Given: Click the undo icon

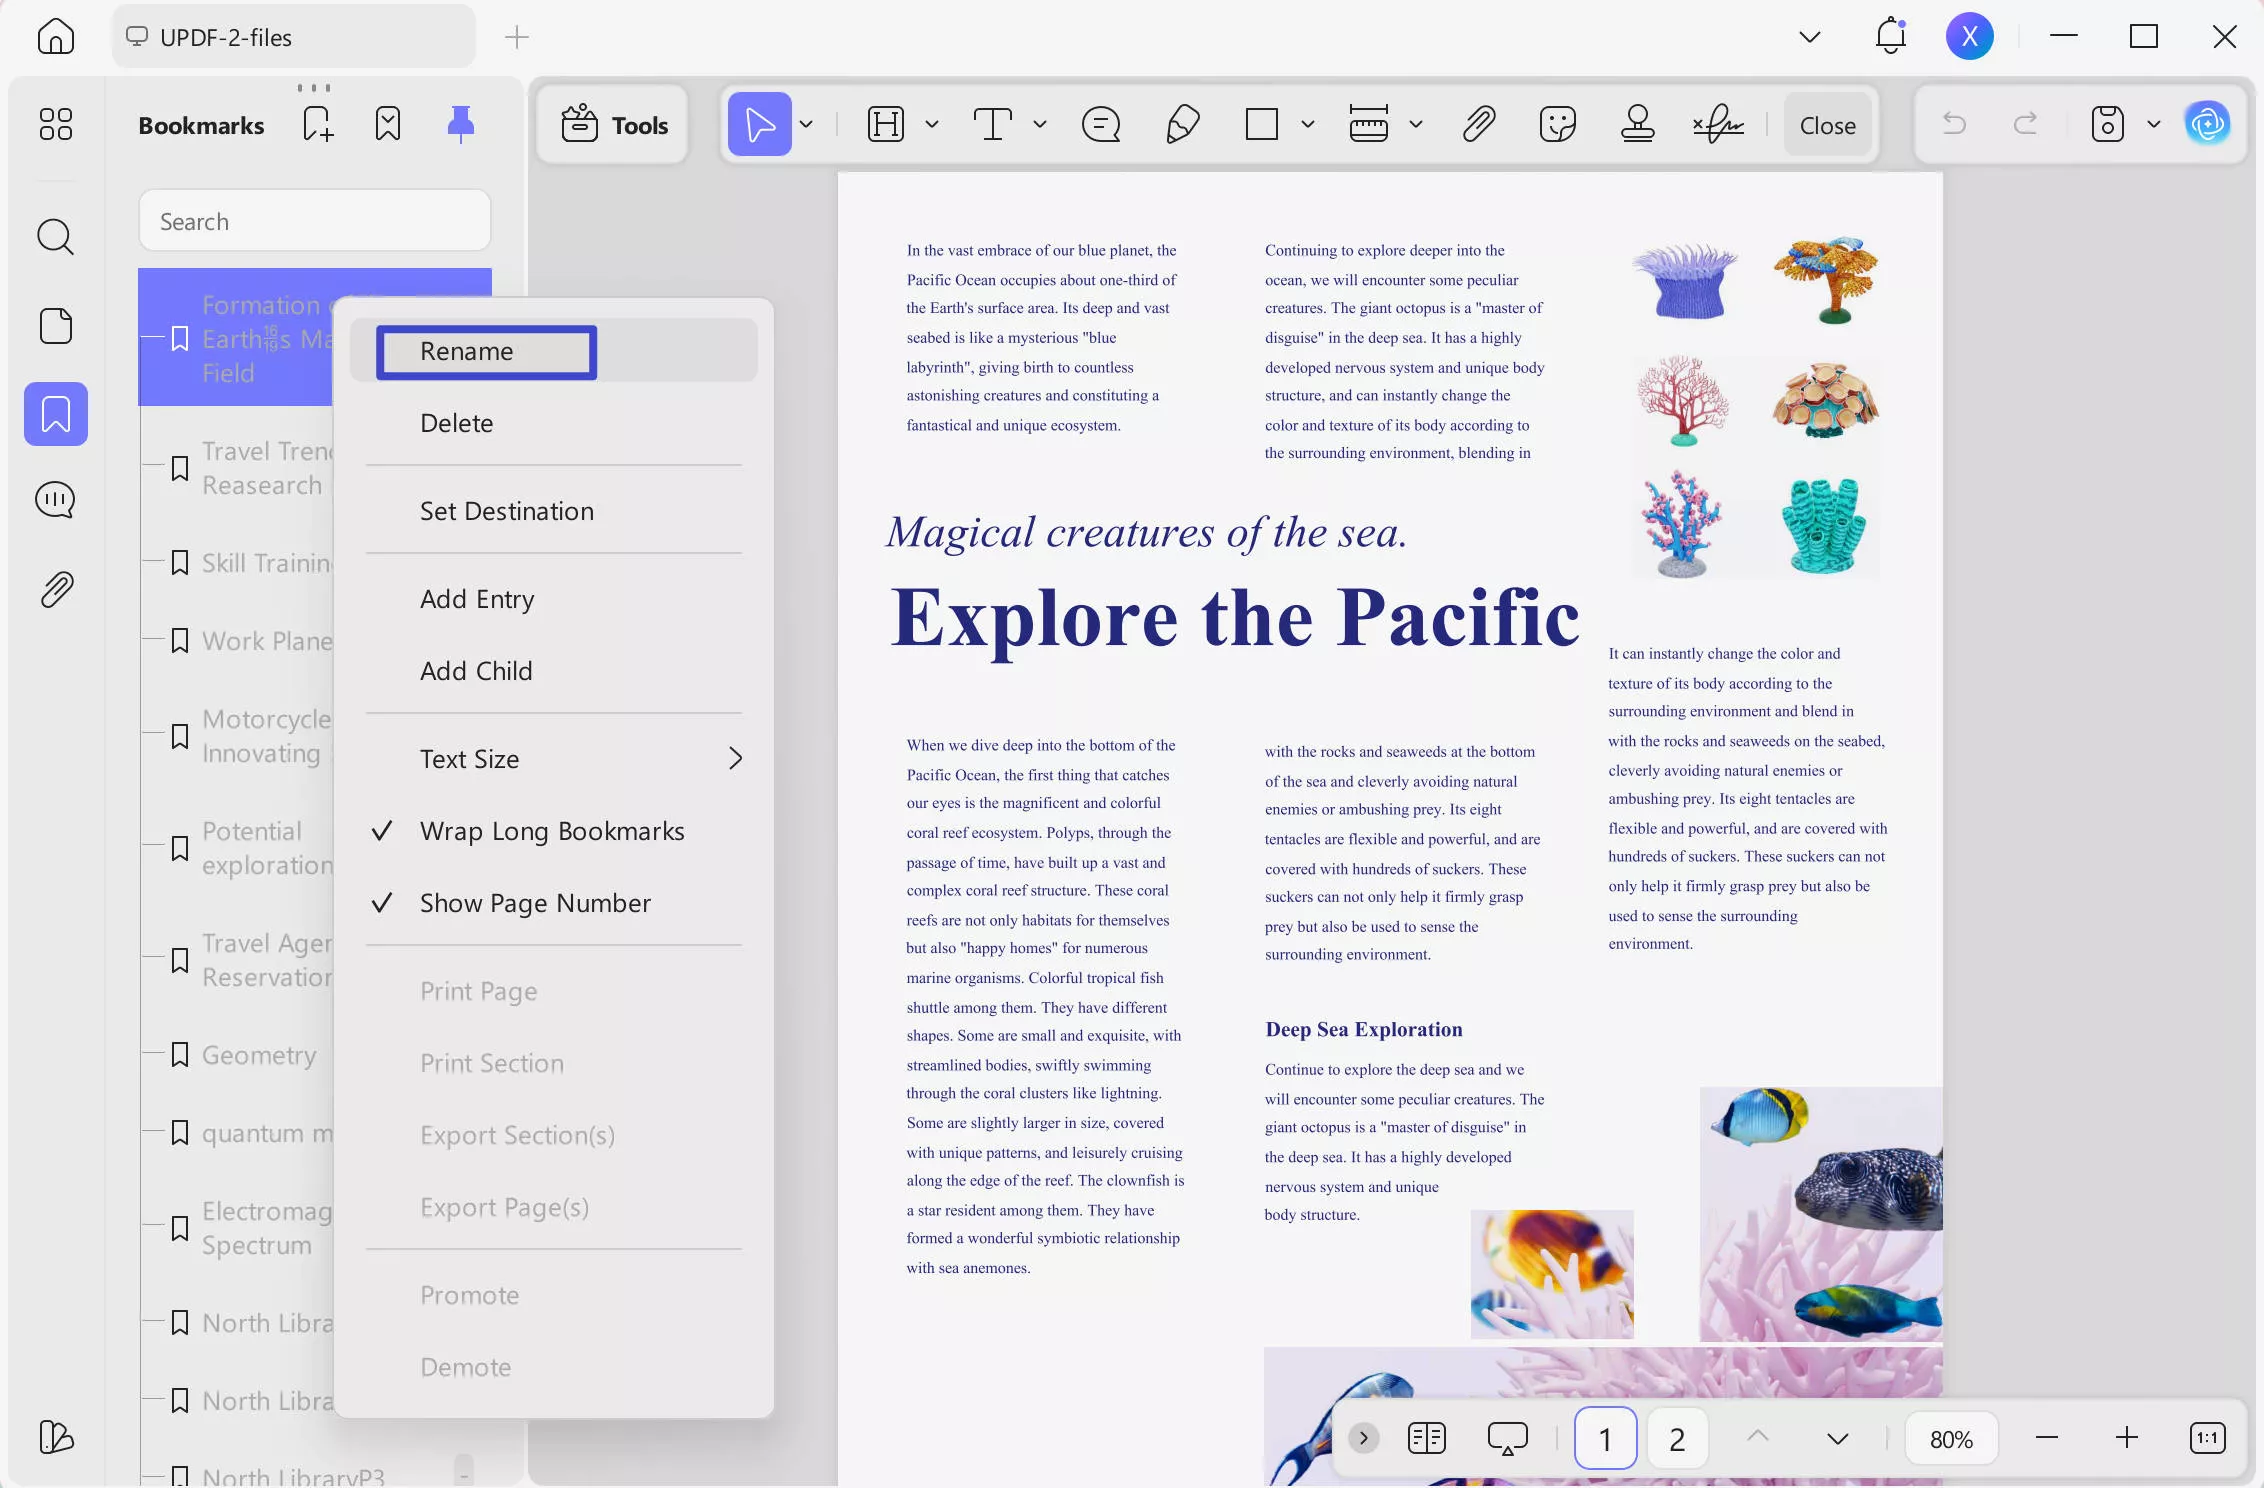Looking at the screenshot, I should [1952, 124].
